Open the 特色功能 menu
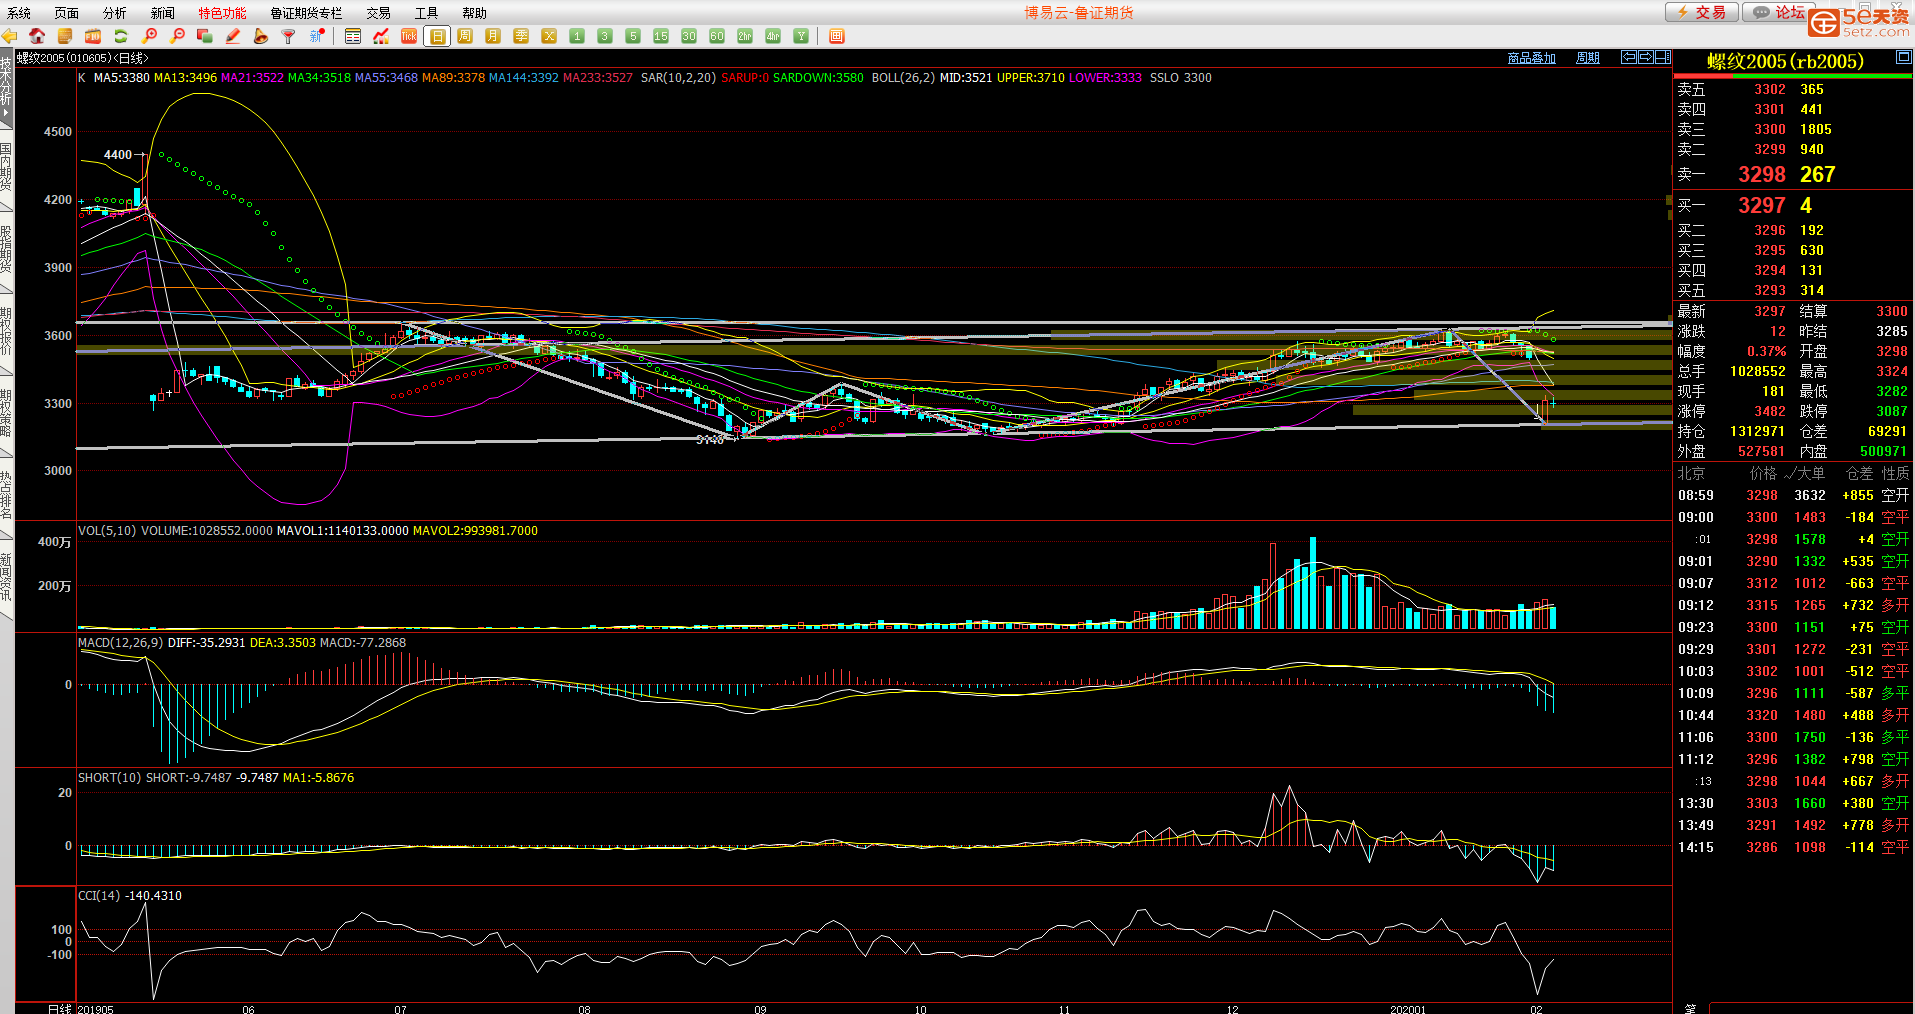This screenshot has width=1915, height=1014. pos(222,13)
